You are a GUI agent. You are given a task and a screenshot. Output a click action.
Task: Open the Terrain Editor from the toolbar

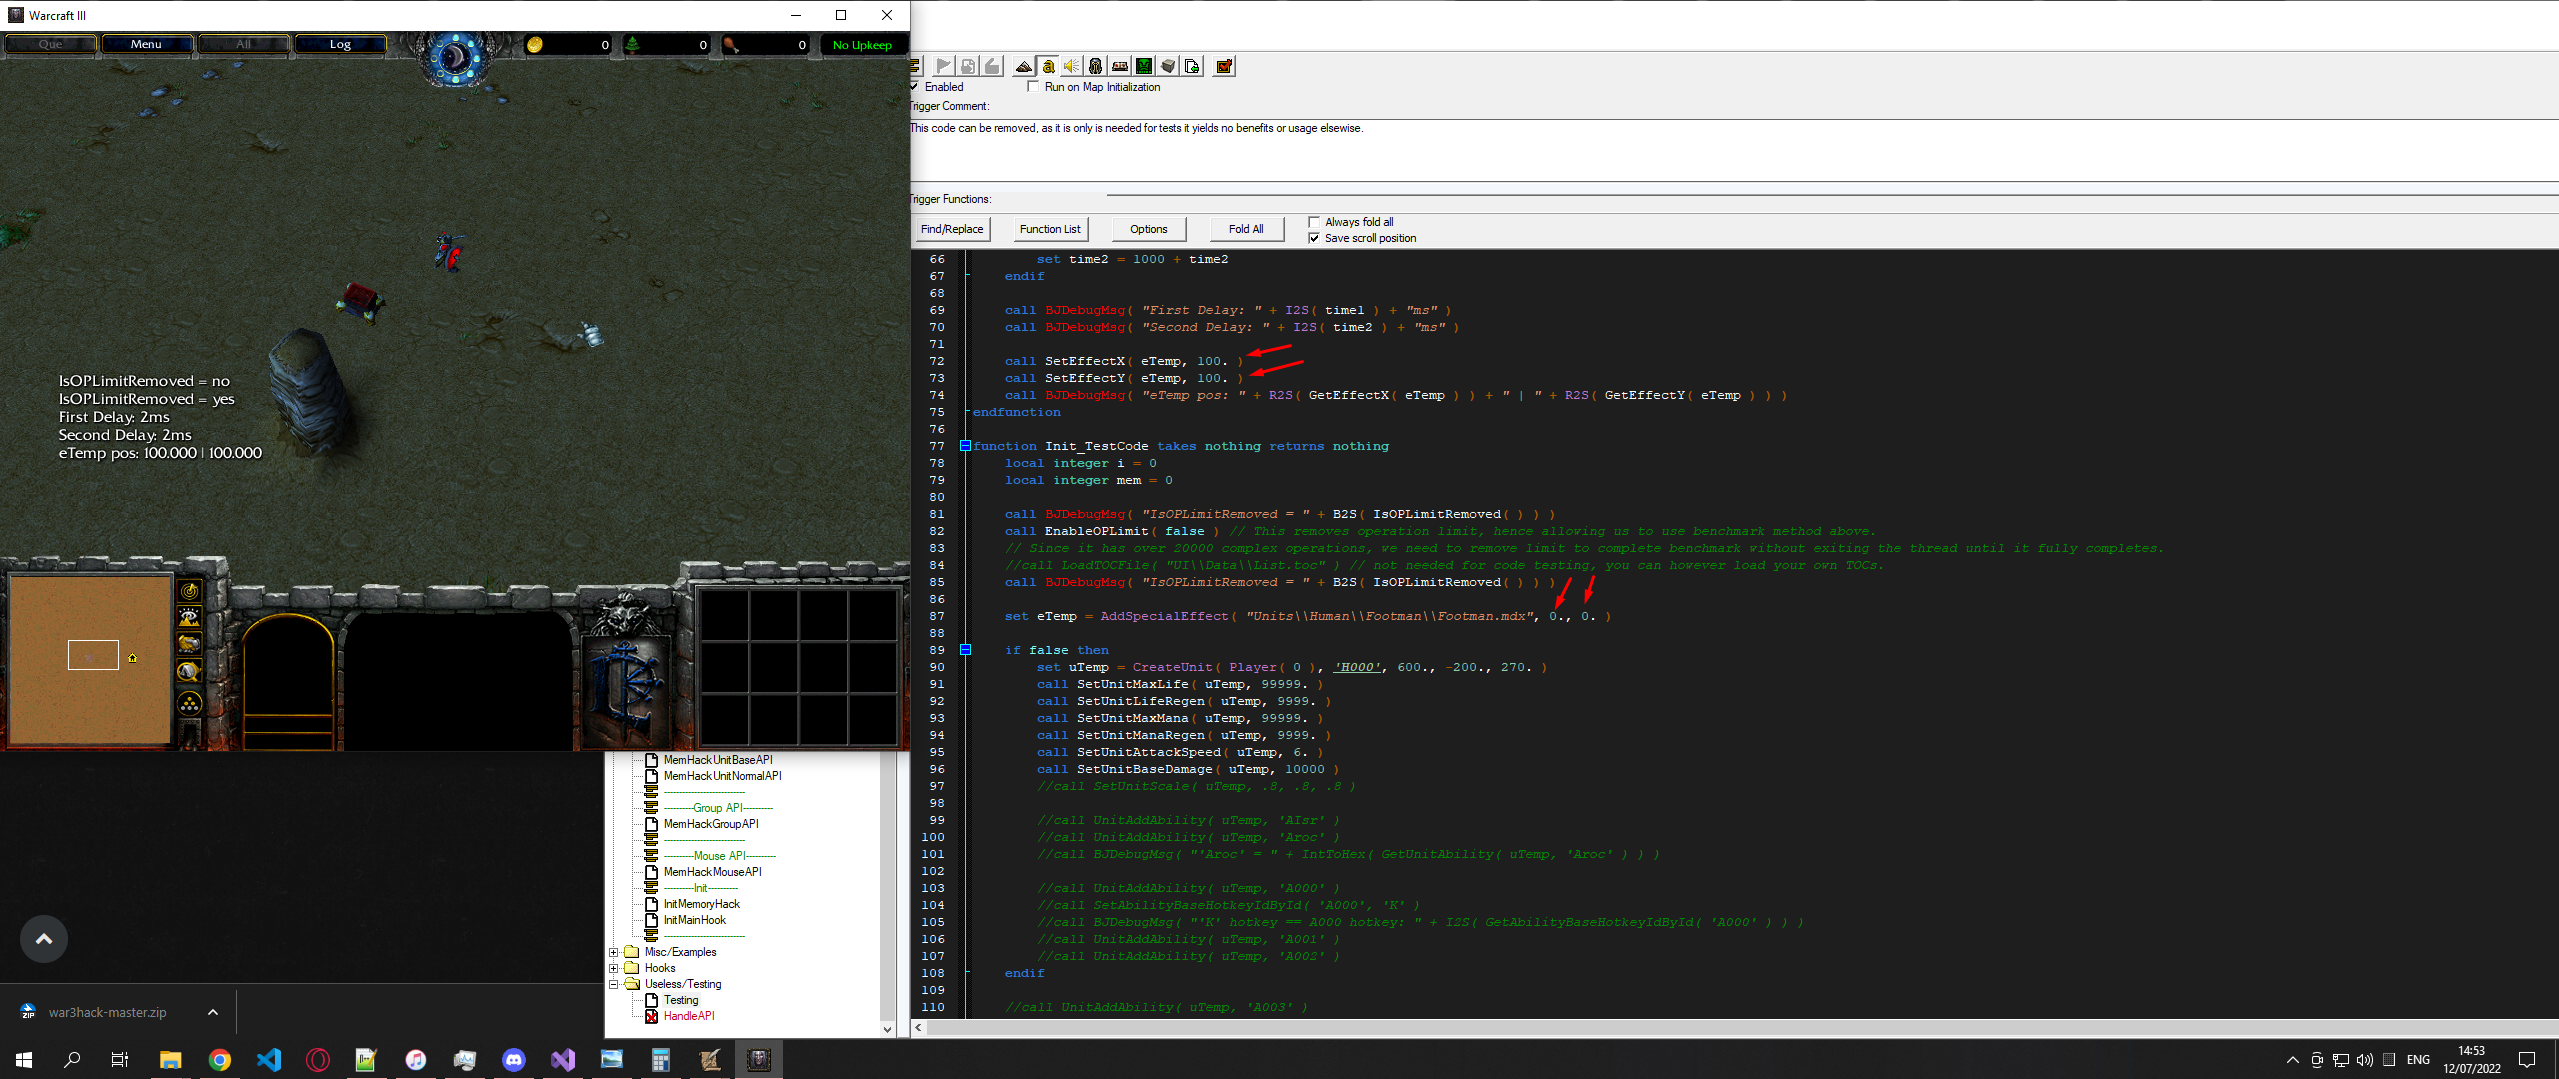pyautogui.click(x=1023, y=67)
